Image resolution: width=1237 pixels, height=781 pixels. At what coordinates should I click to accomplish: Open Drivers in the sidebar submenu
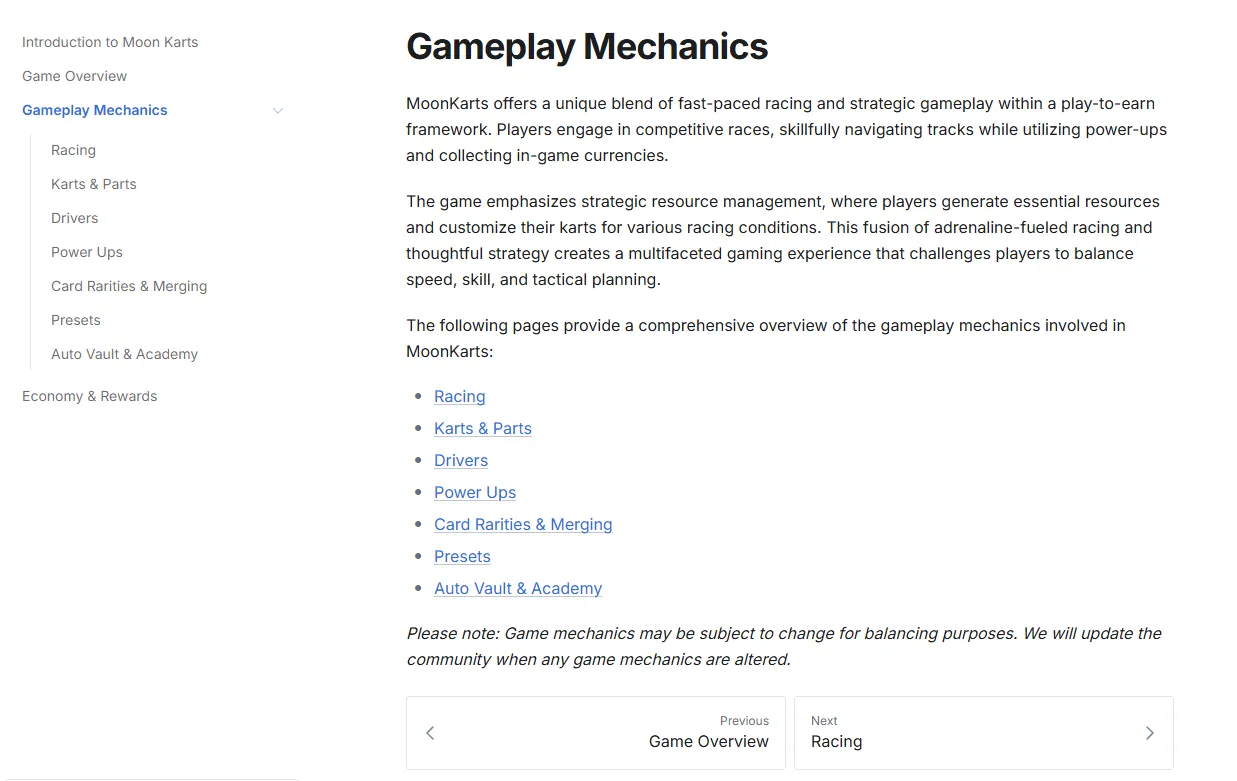coord(75,218)
